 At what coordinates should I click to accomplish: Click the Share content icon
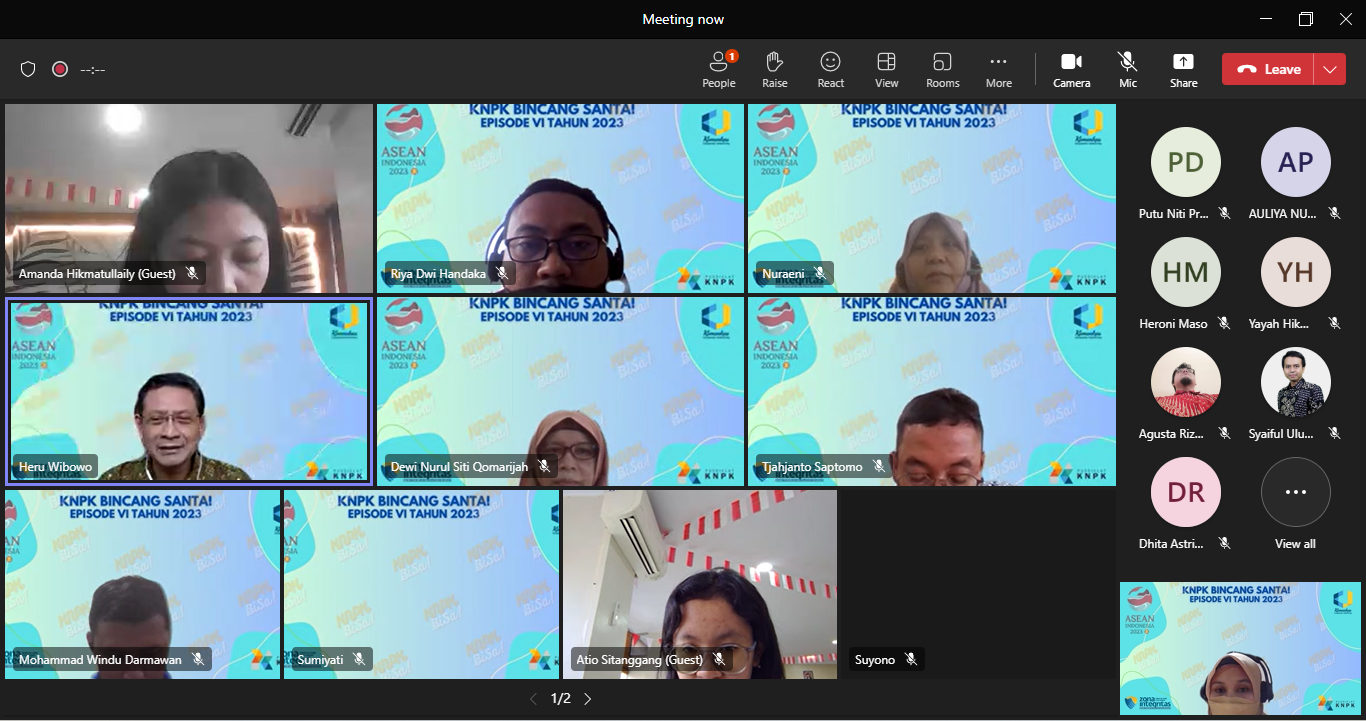coord(1183,69)
